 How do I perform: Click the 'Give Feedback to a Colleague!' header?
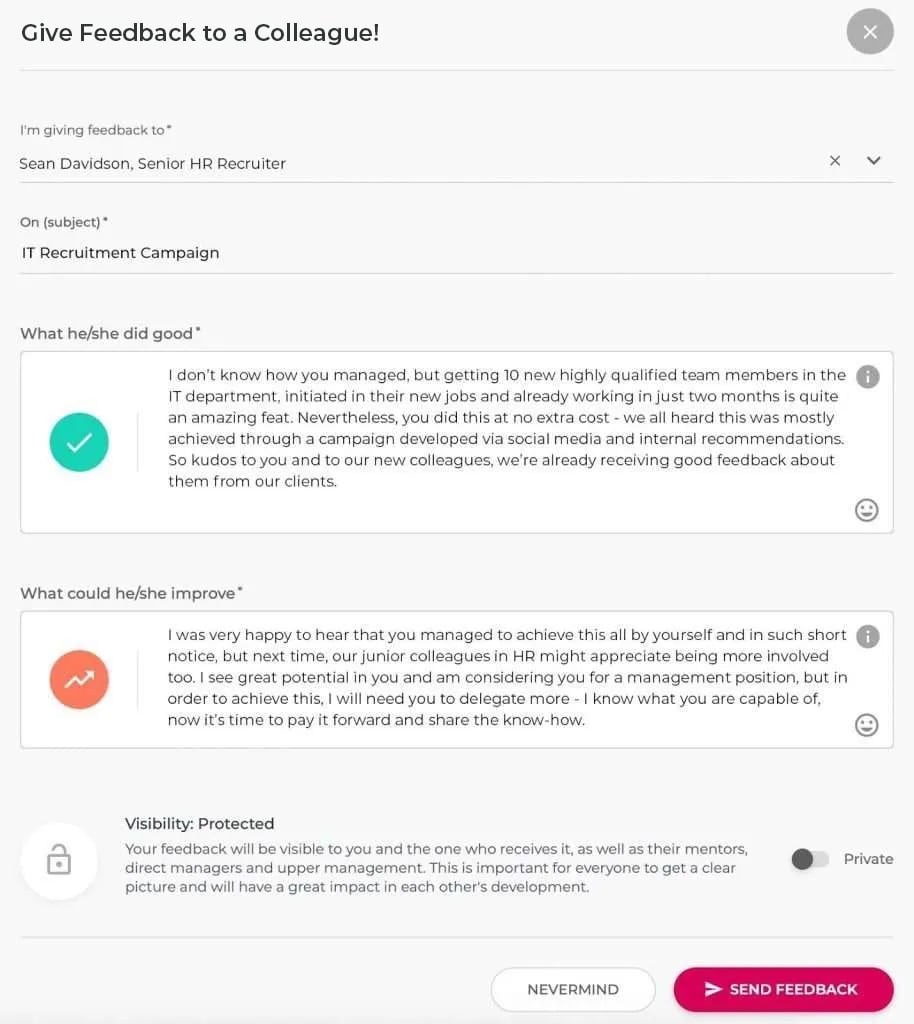click(199, 32)
